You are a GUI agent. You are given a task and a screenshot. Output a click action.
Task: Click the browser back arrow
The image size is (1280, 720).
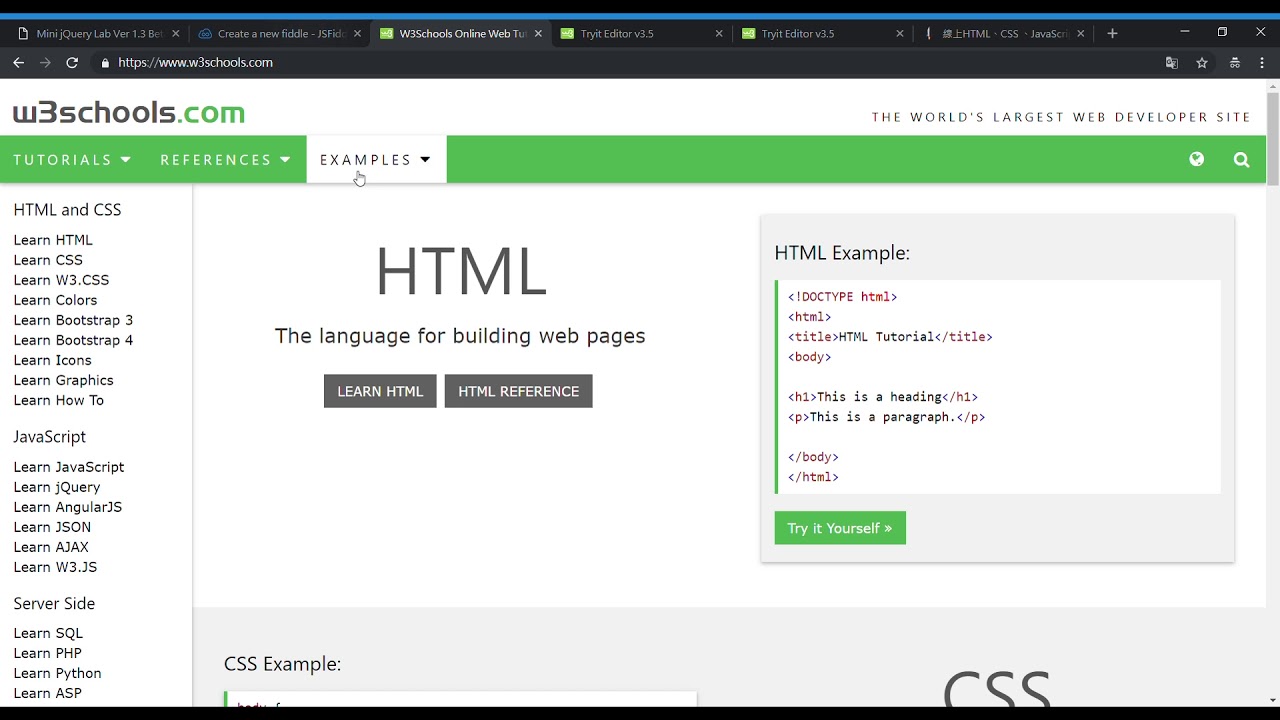coord(18,62)
